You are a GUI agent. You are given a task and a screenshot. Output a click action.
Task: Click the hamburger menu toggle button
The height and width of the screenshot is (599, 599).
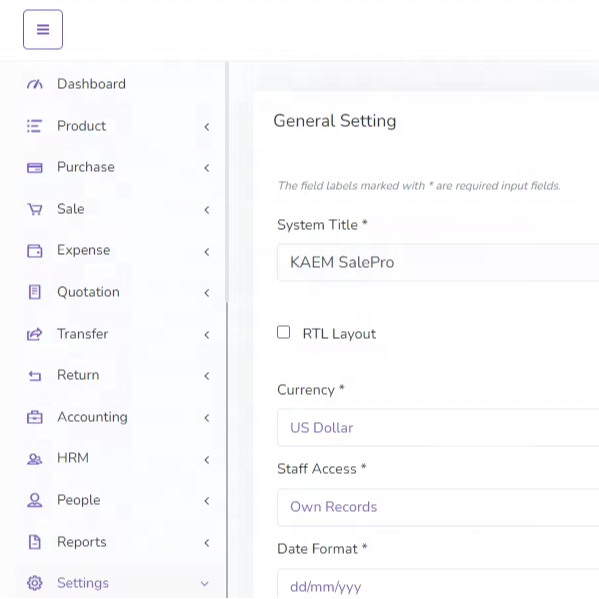point(43,29)
